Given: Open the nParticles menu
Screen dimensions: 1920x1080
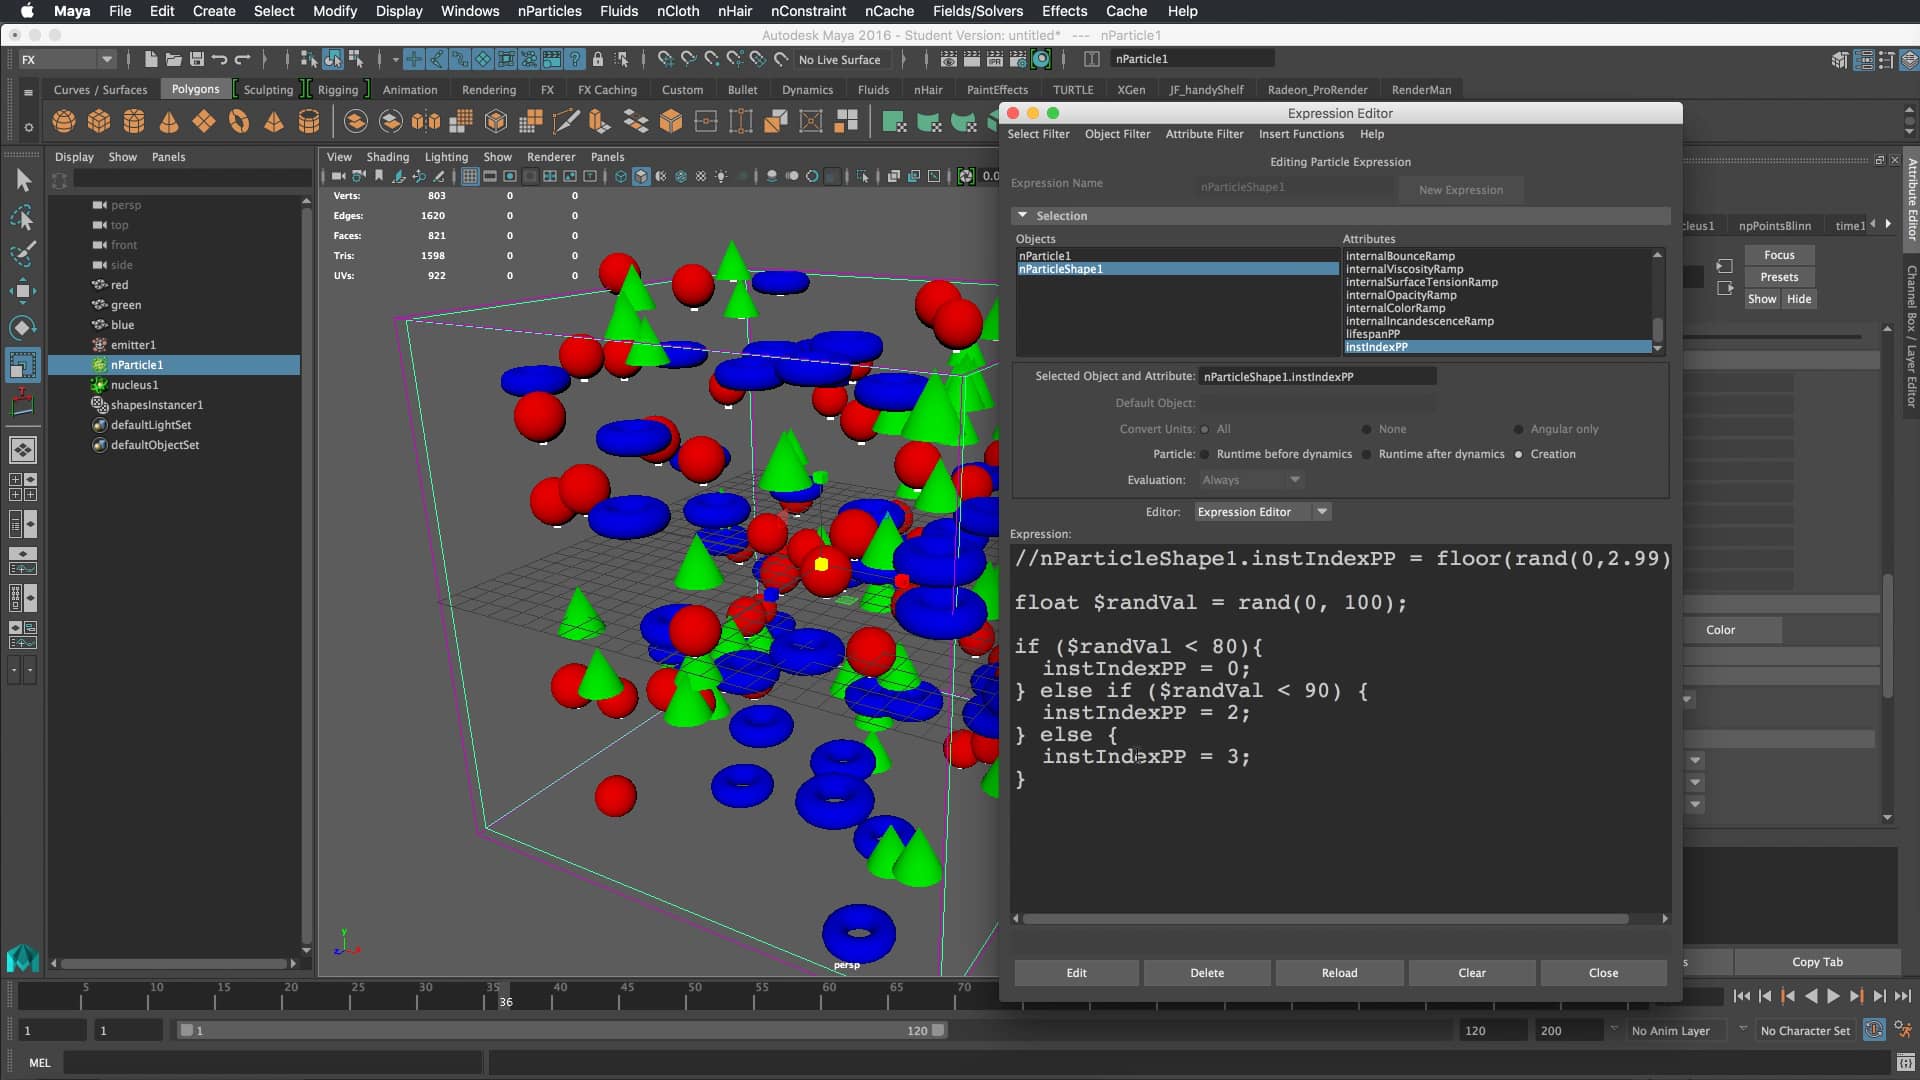Looking at the screenshot, I should tap(549, 11).
